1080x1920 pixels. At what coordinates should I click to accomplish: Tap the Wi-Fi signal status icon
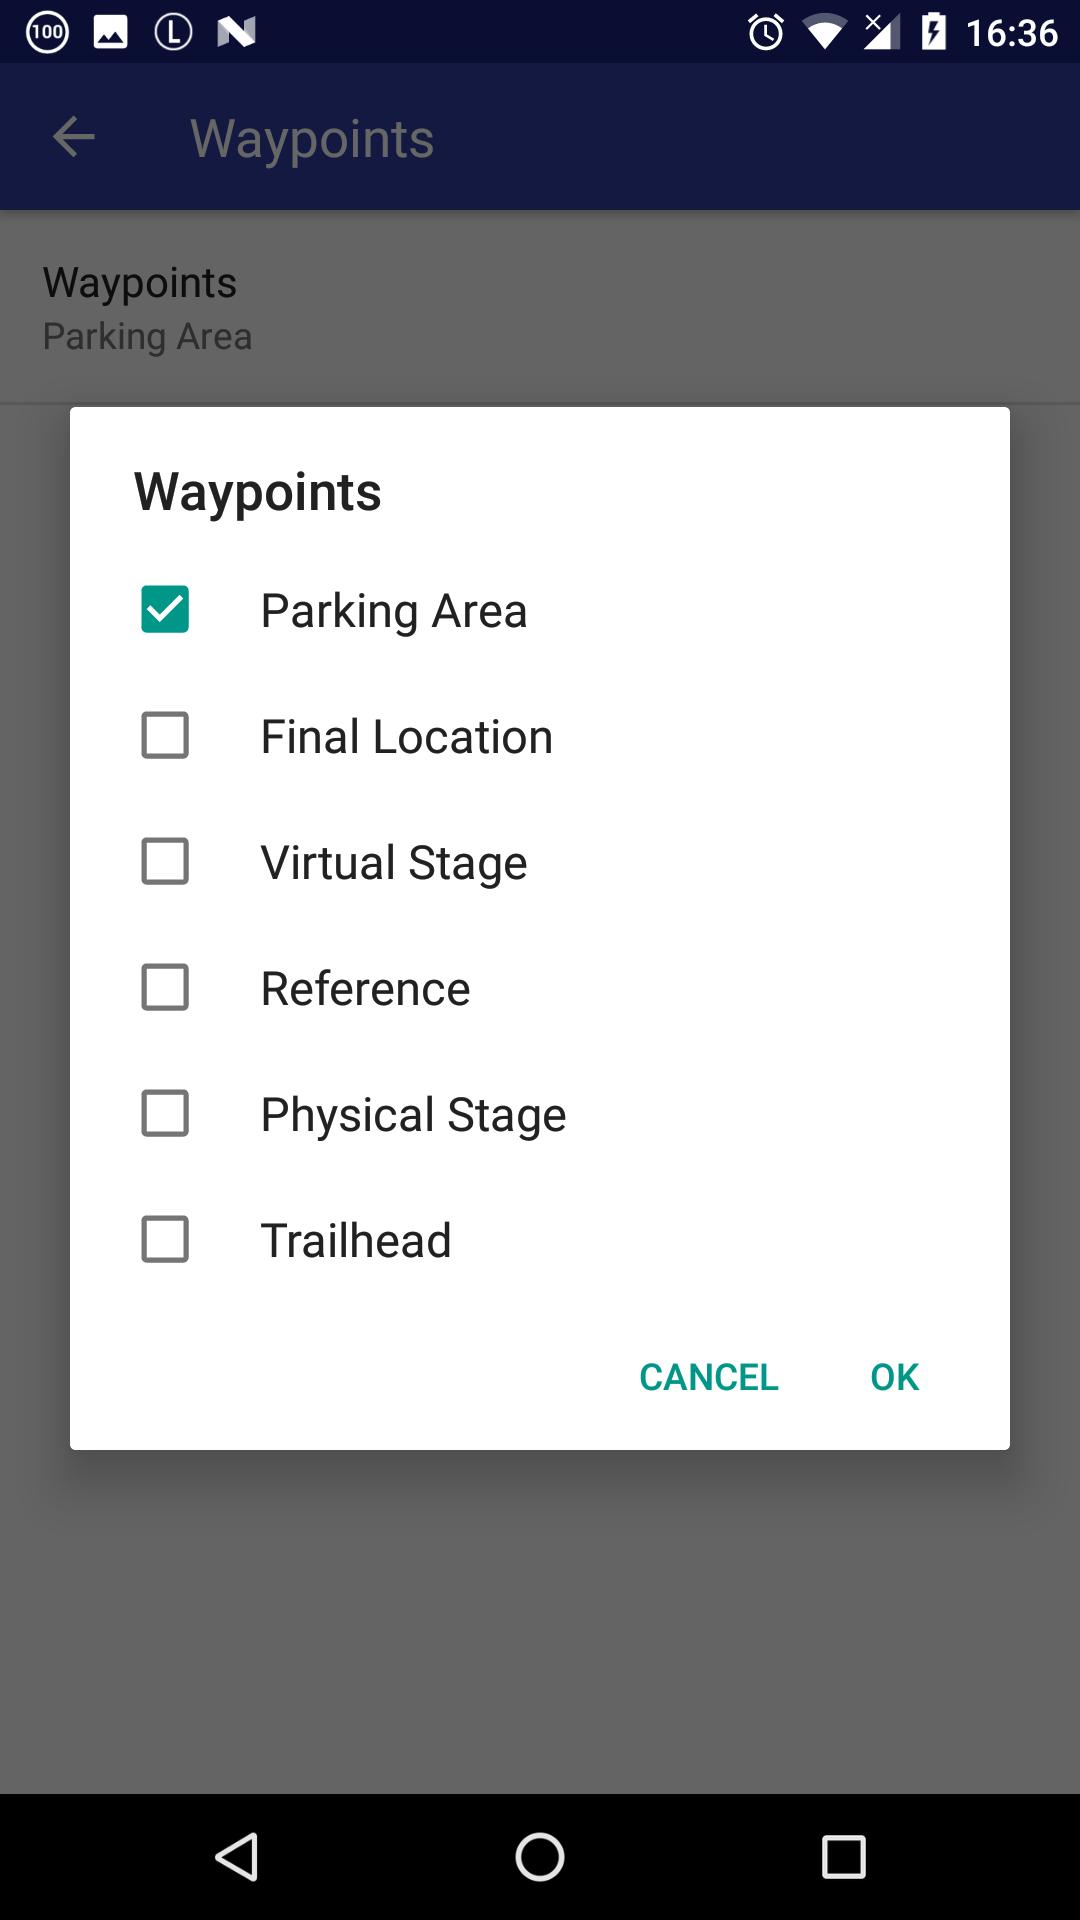click(x=824, y=32)
